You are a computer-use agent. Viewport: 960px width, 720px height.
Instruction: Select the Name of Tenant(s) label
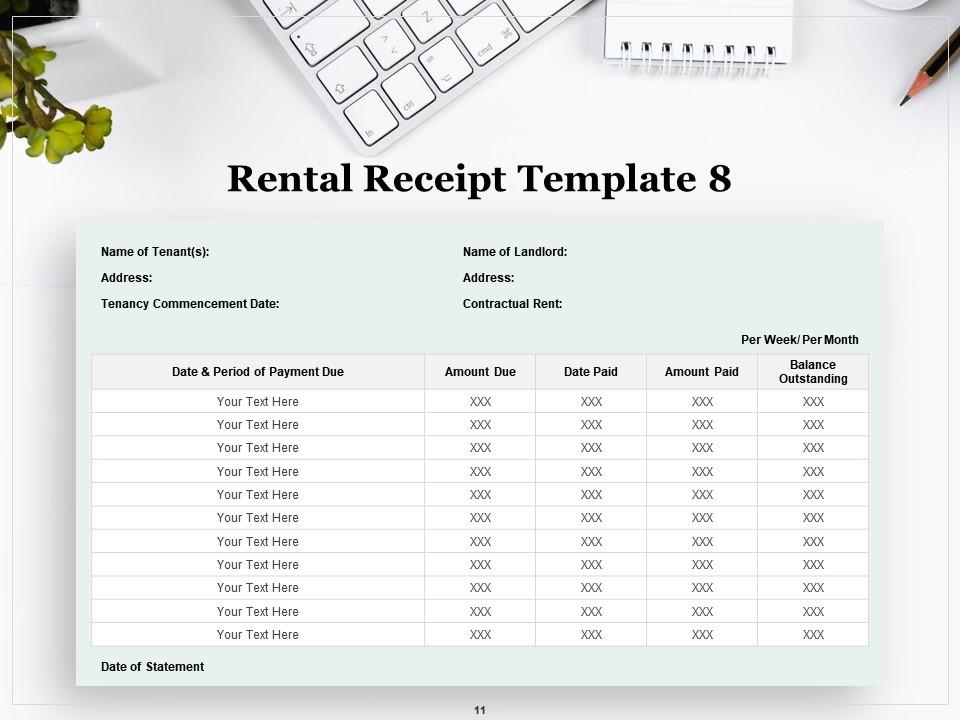pos(155,252)
